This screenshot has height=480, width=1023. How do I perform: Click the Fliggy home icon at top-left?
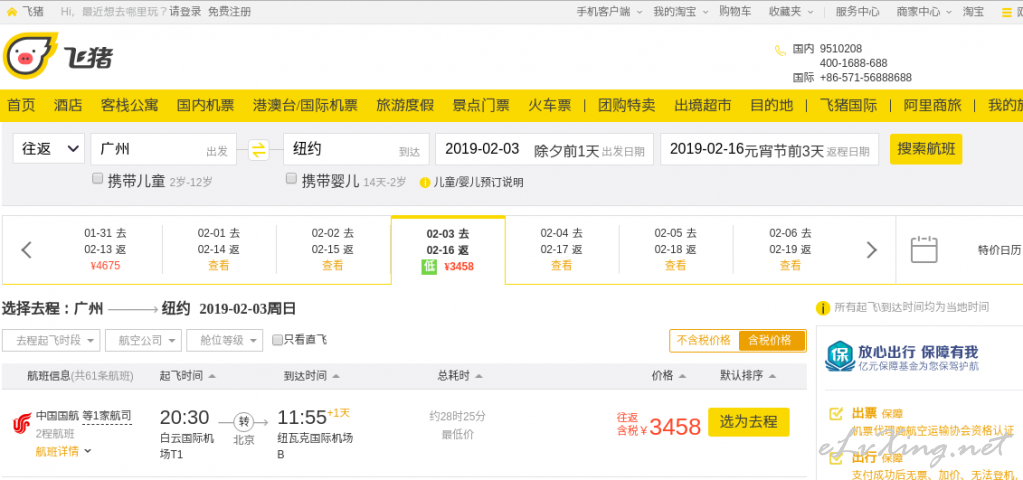(11, 12)
